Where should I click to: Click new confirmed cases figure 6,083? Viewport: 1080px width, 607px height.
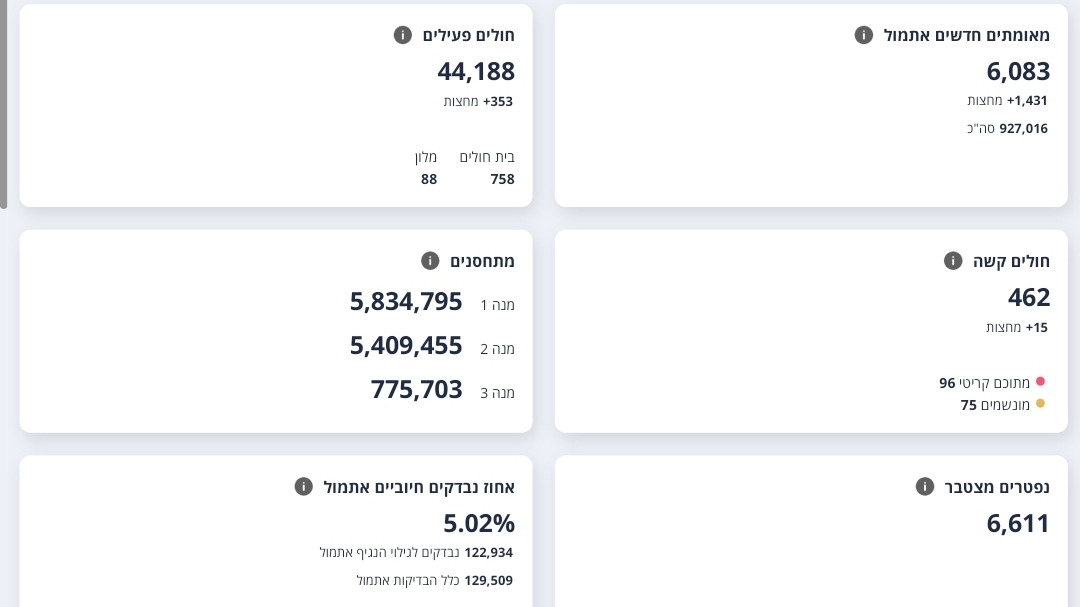1018,71
